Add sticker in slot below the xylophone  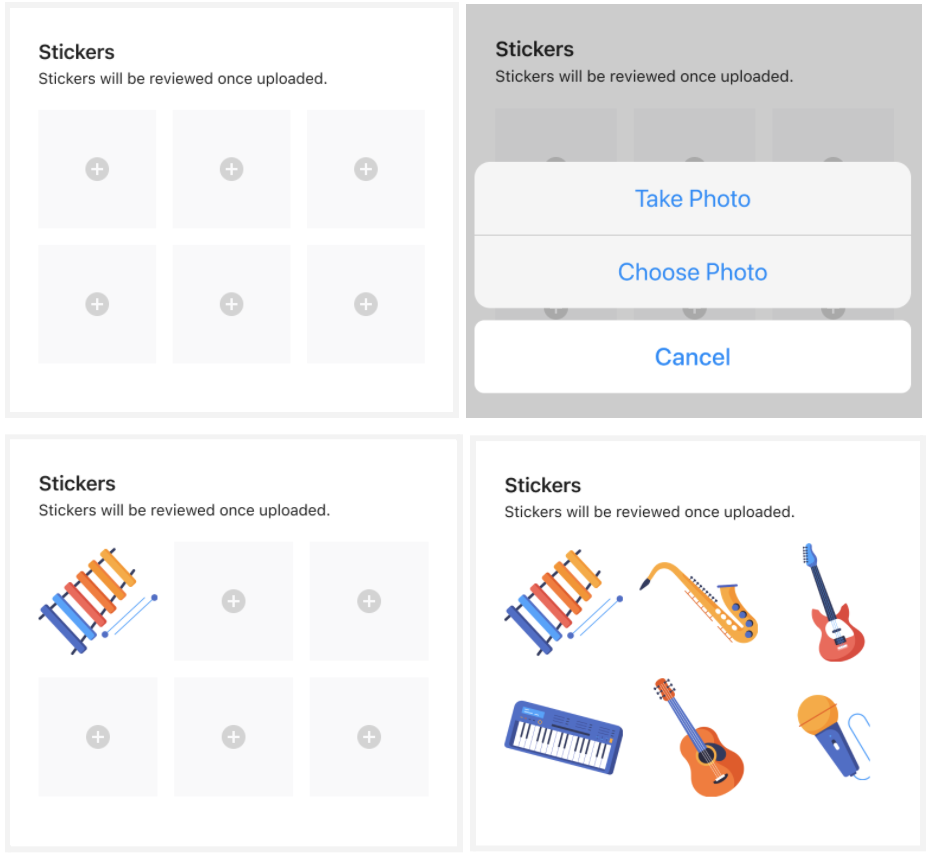pyautogui.click(x=98, y=737)
